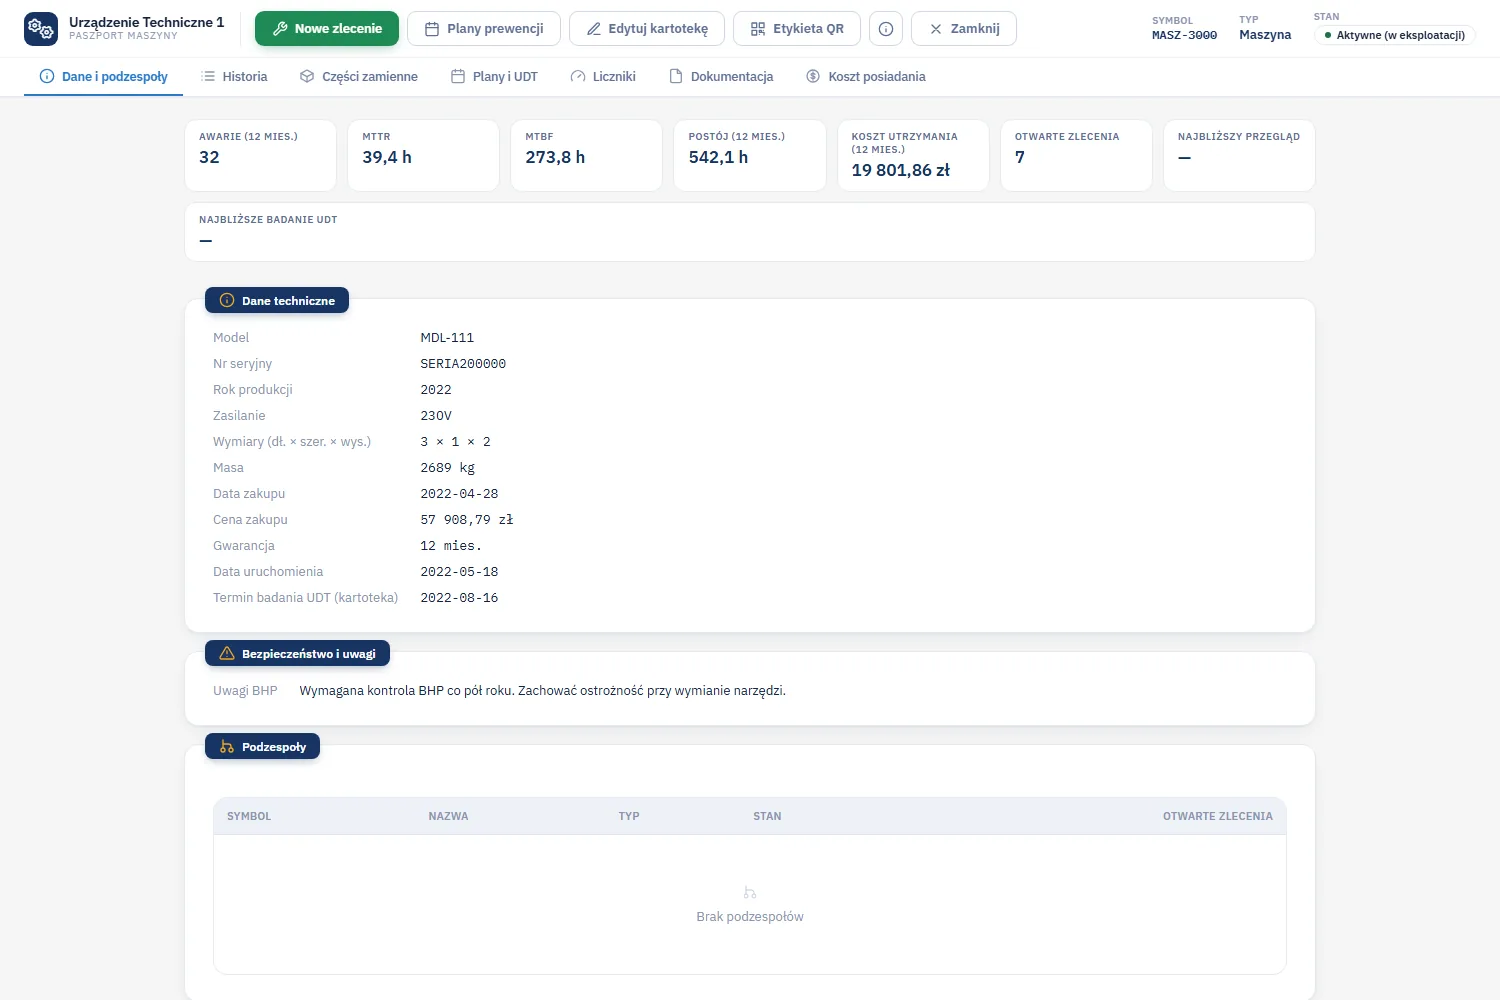Open Plany prewencji

point(484,29)
